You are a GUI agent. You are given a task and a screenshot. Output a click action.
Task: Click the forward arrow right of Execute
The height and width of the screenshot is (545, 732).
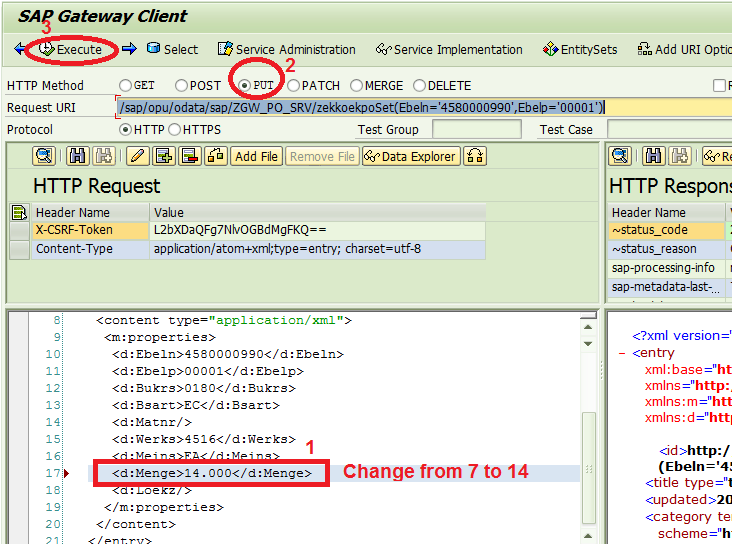coord(129,48)
